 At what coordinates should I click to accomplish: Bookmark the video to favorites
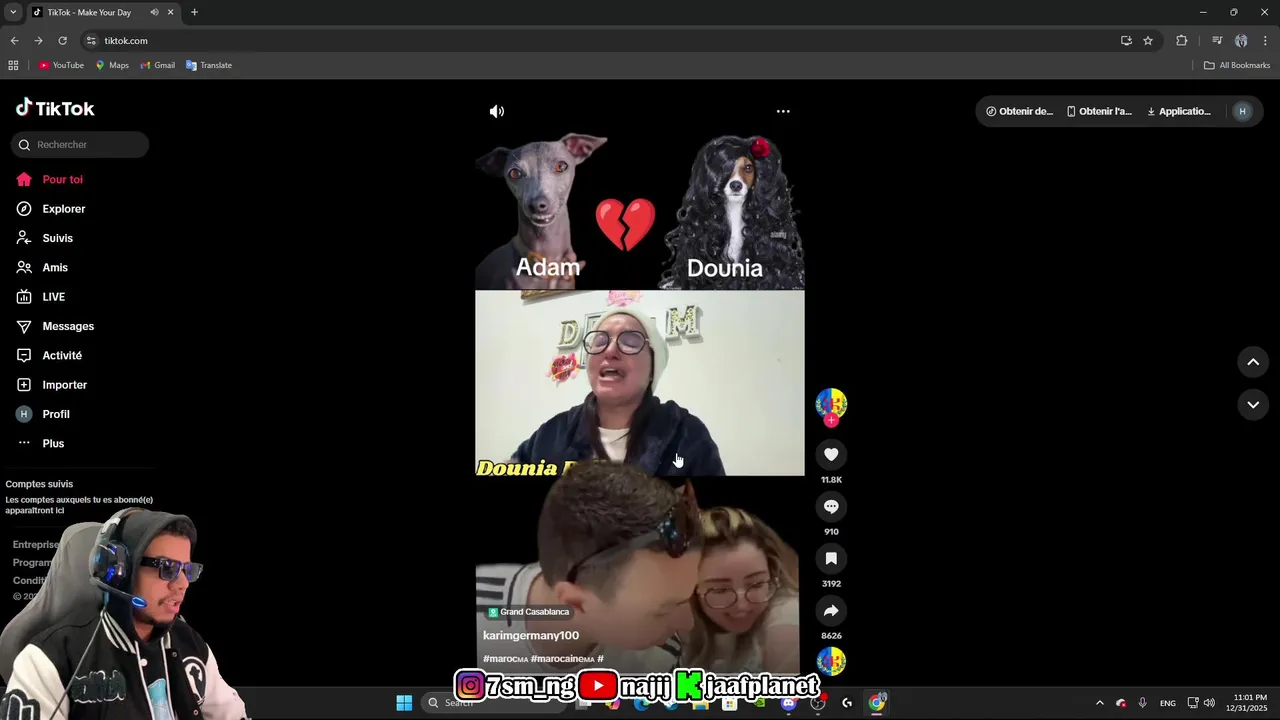tap(831, 559)
